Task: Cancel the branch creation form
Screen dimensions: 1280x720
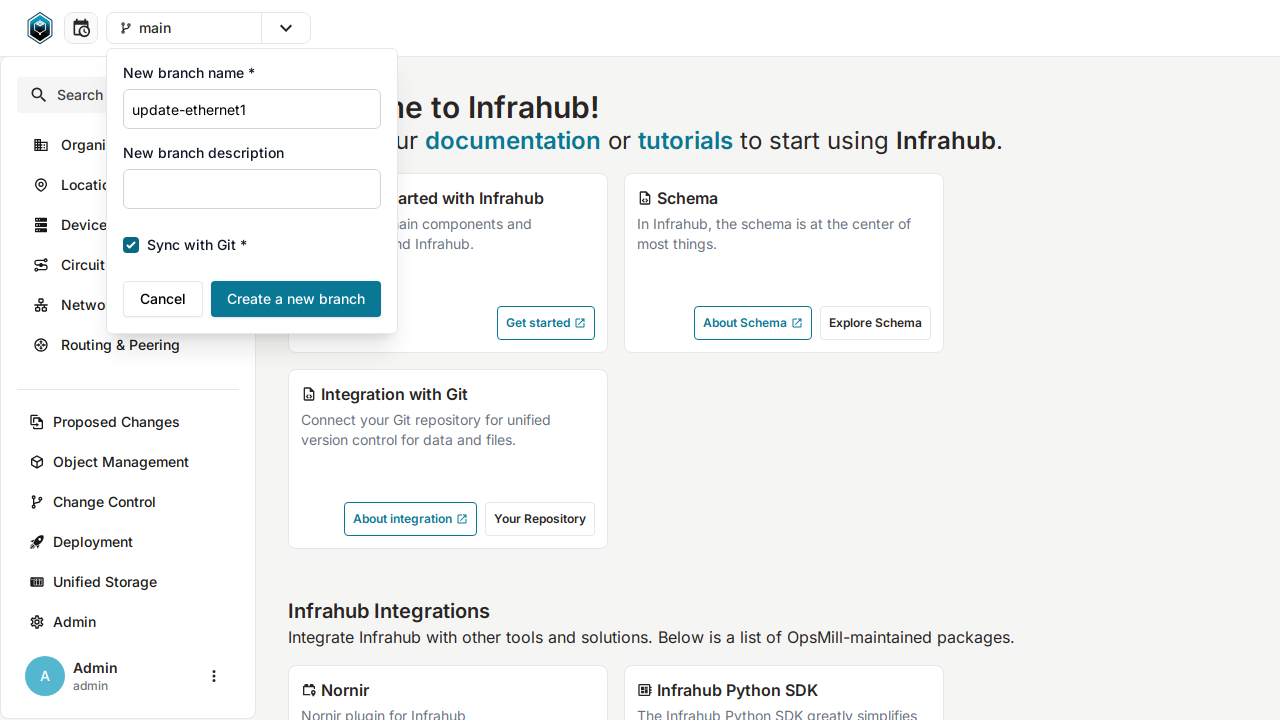Action: (162, 298)
